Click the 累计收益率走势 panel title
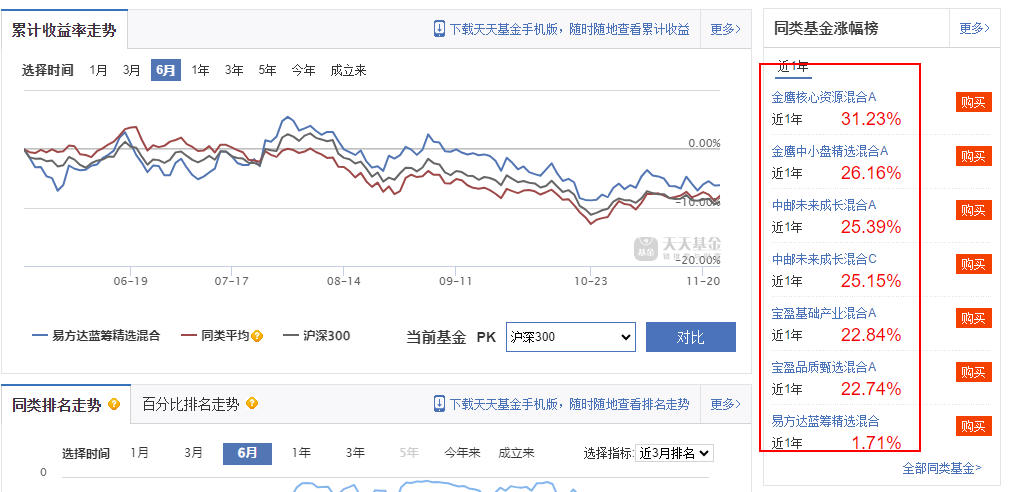Image resolution: width=1010 pixels, height=492 pixels. tap(64, 30)
